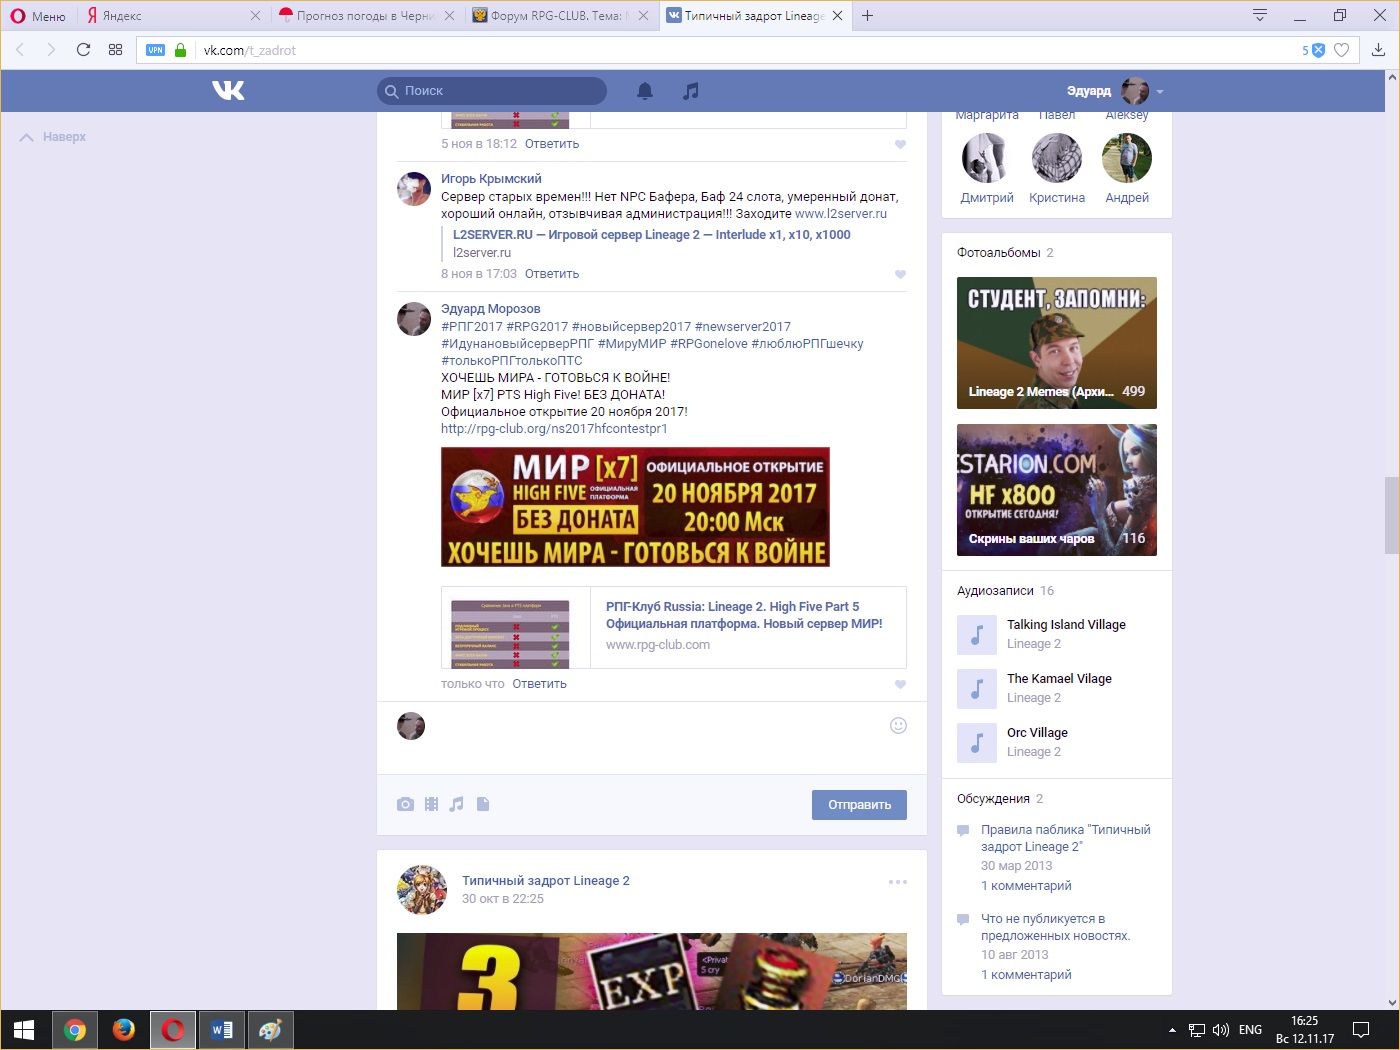Open discussion Правила паблика Типичный задрот Lineage 2

click(1066, 838)
